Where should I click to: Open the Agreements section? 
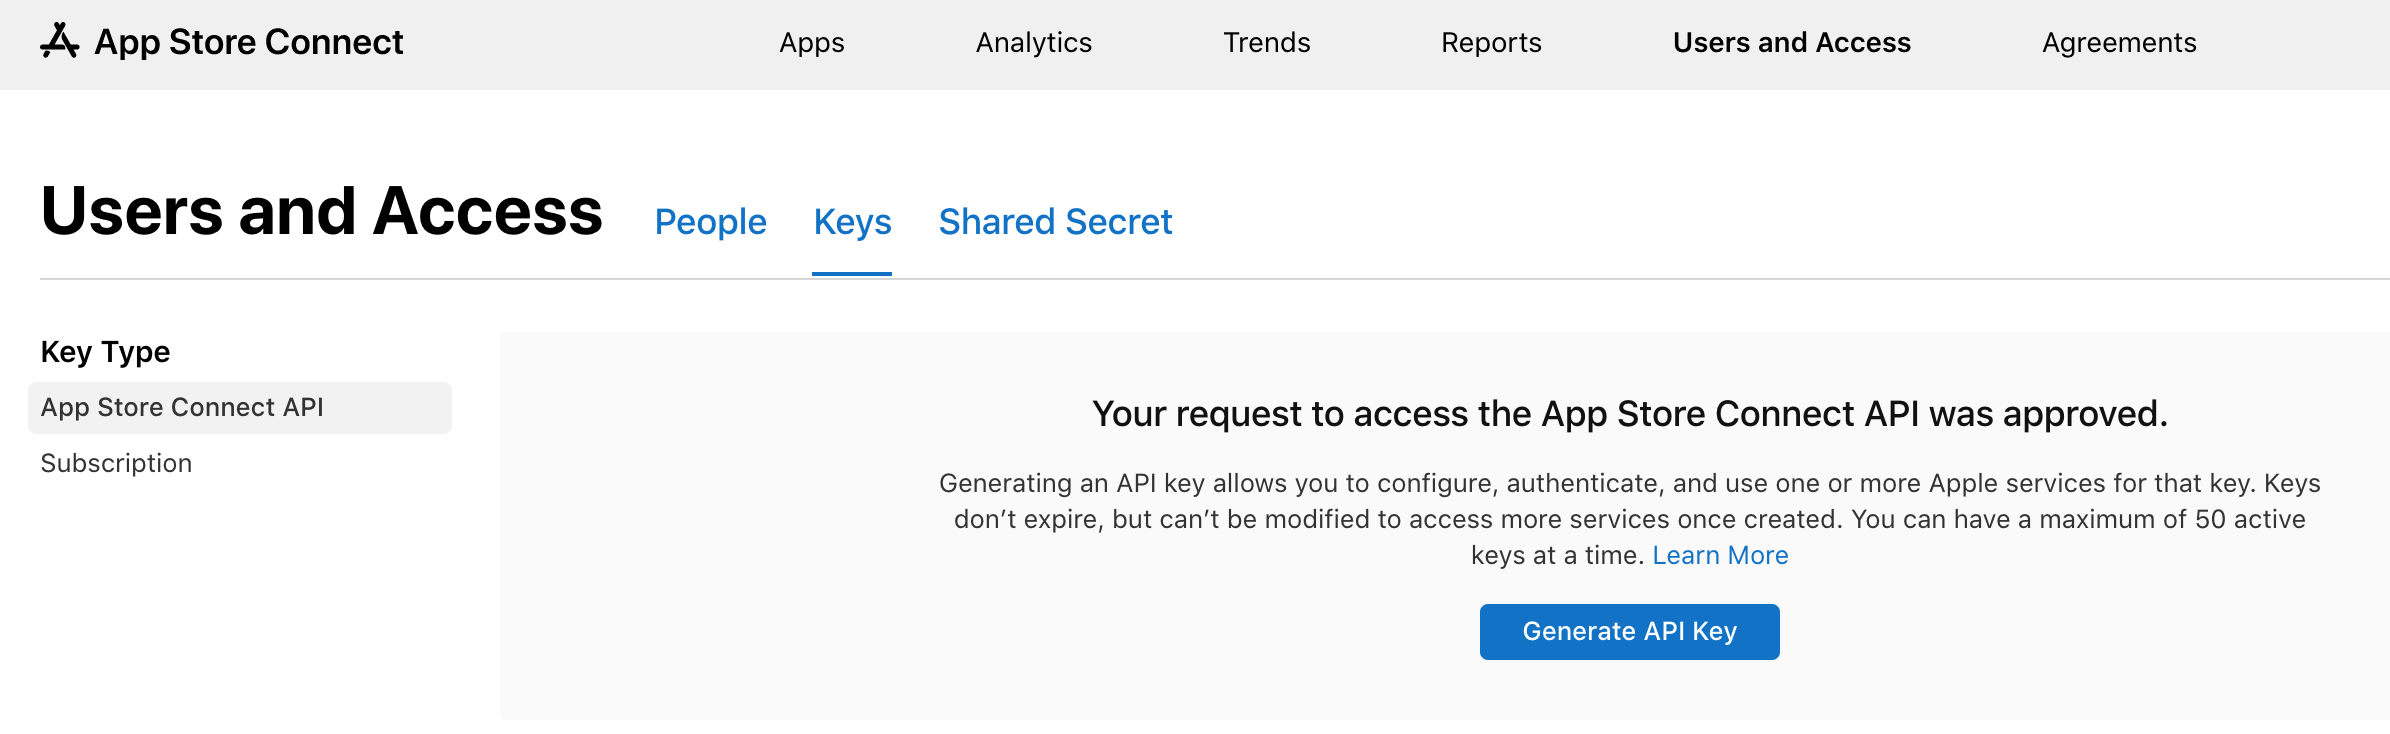2118,43
